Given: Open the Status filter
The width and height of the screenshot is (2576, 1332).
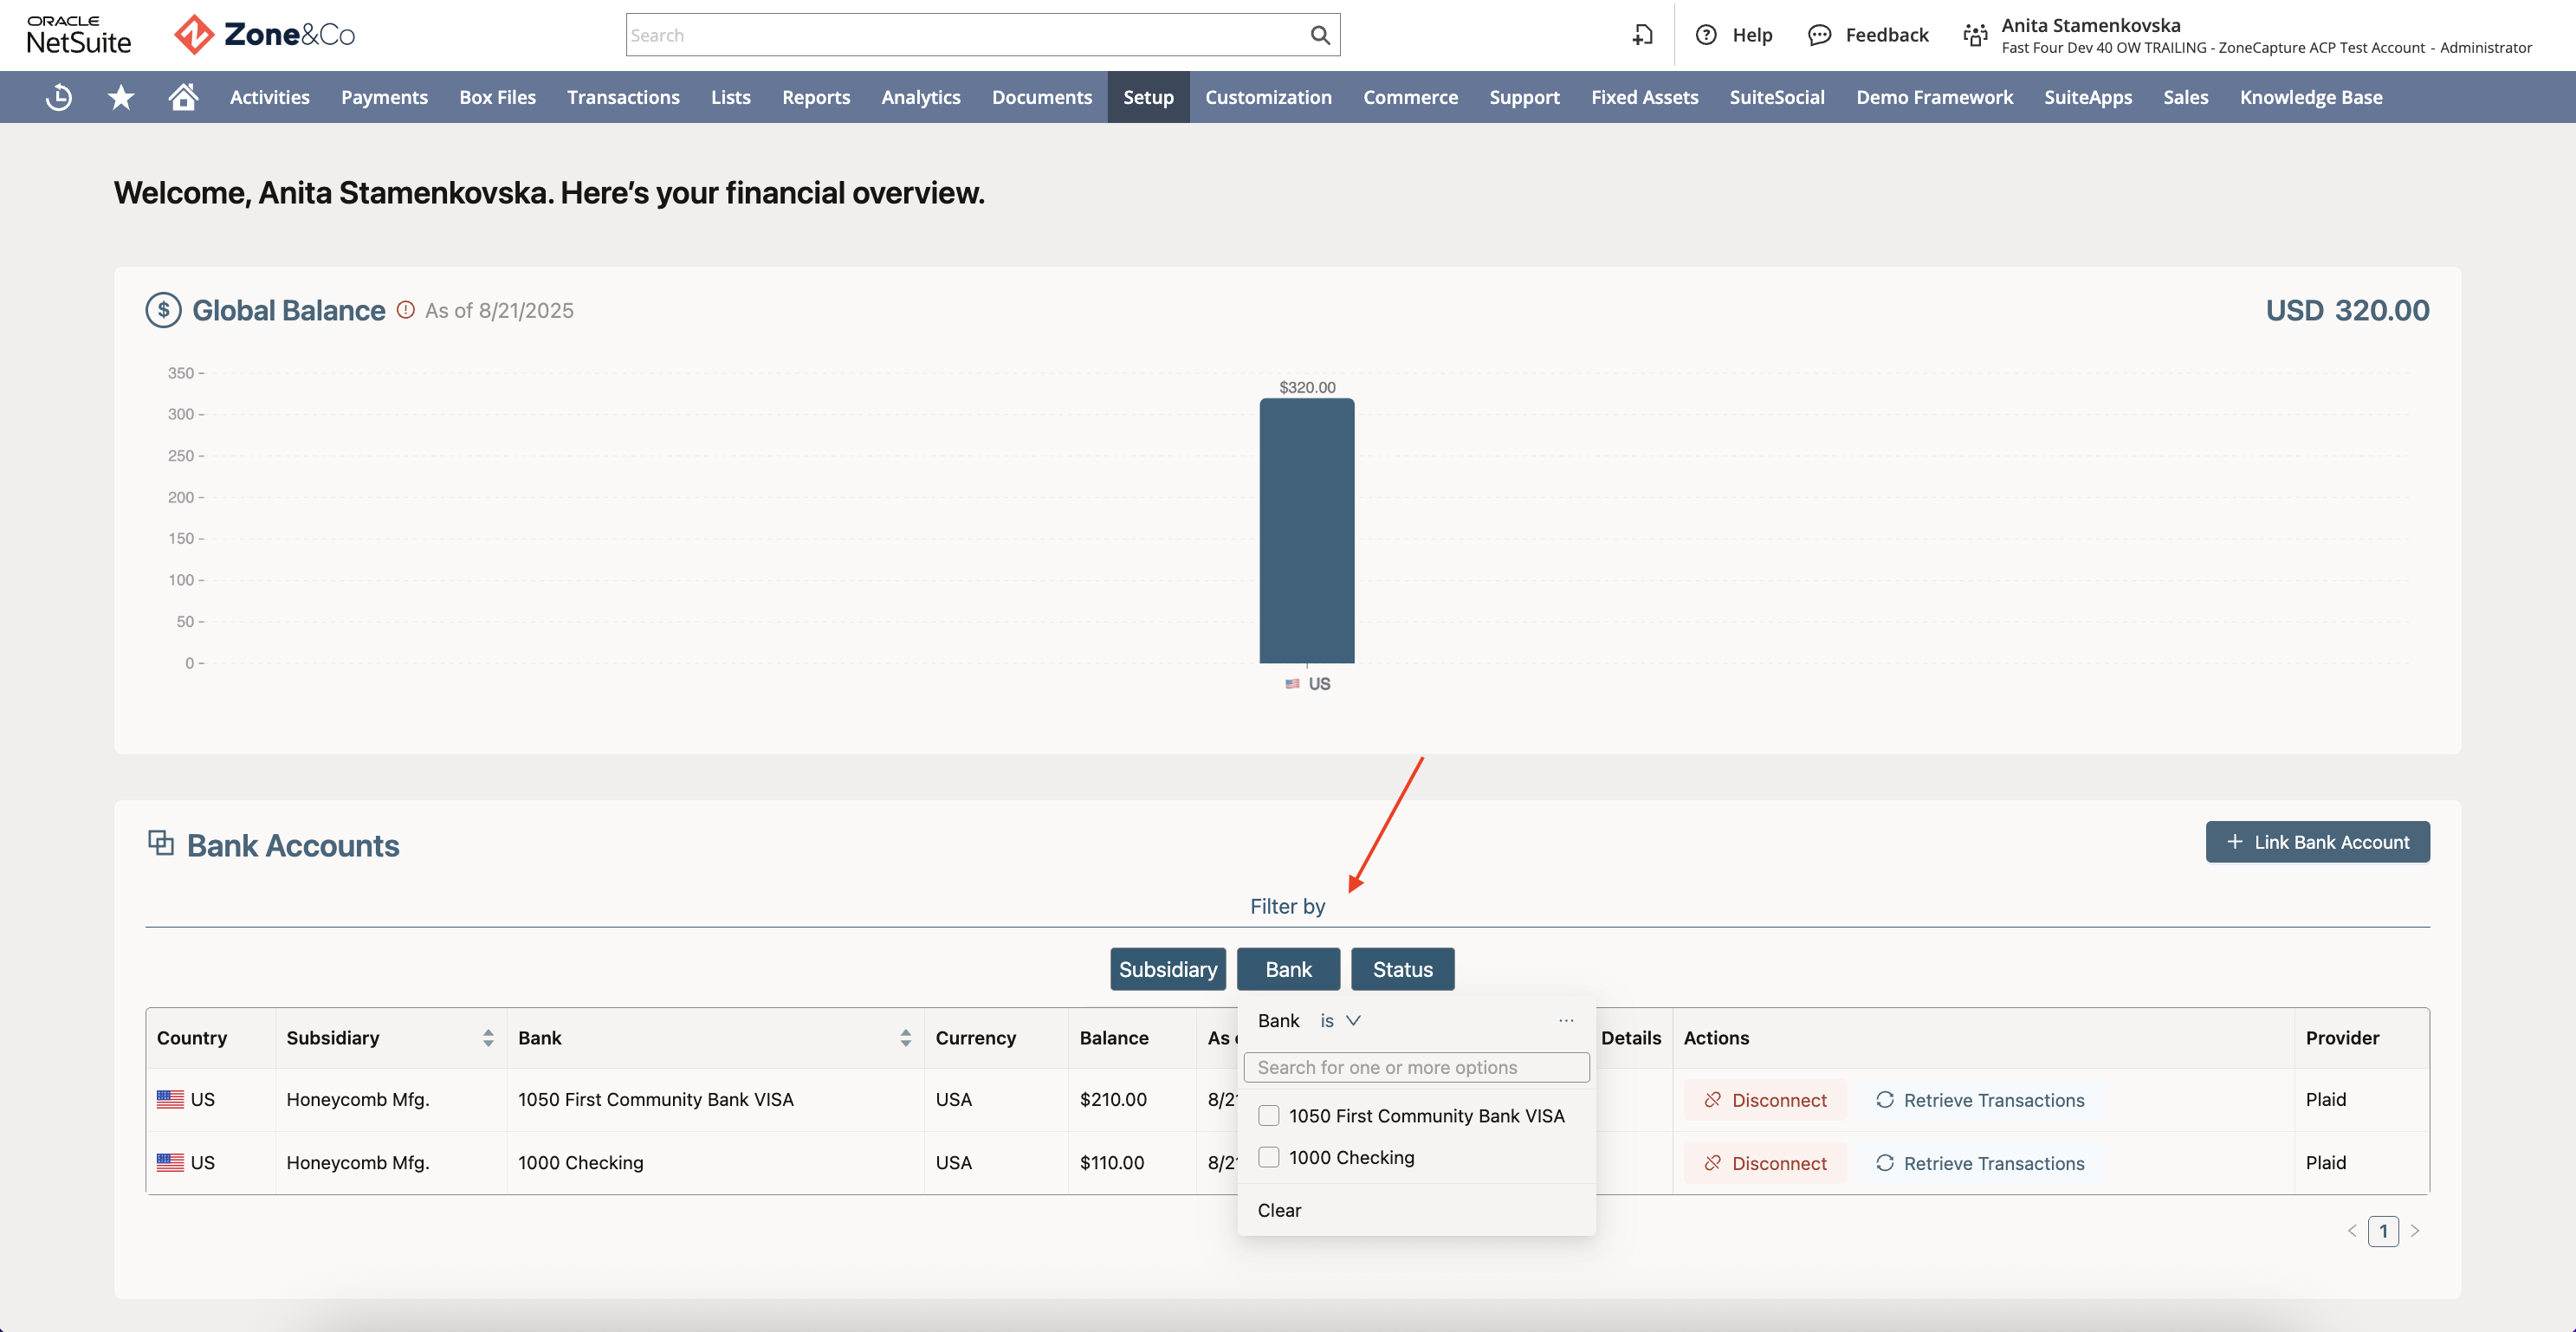Looking at the screenshot, I should [1402, 969].
